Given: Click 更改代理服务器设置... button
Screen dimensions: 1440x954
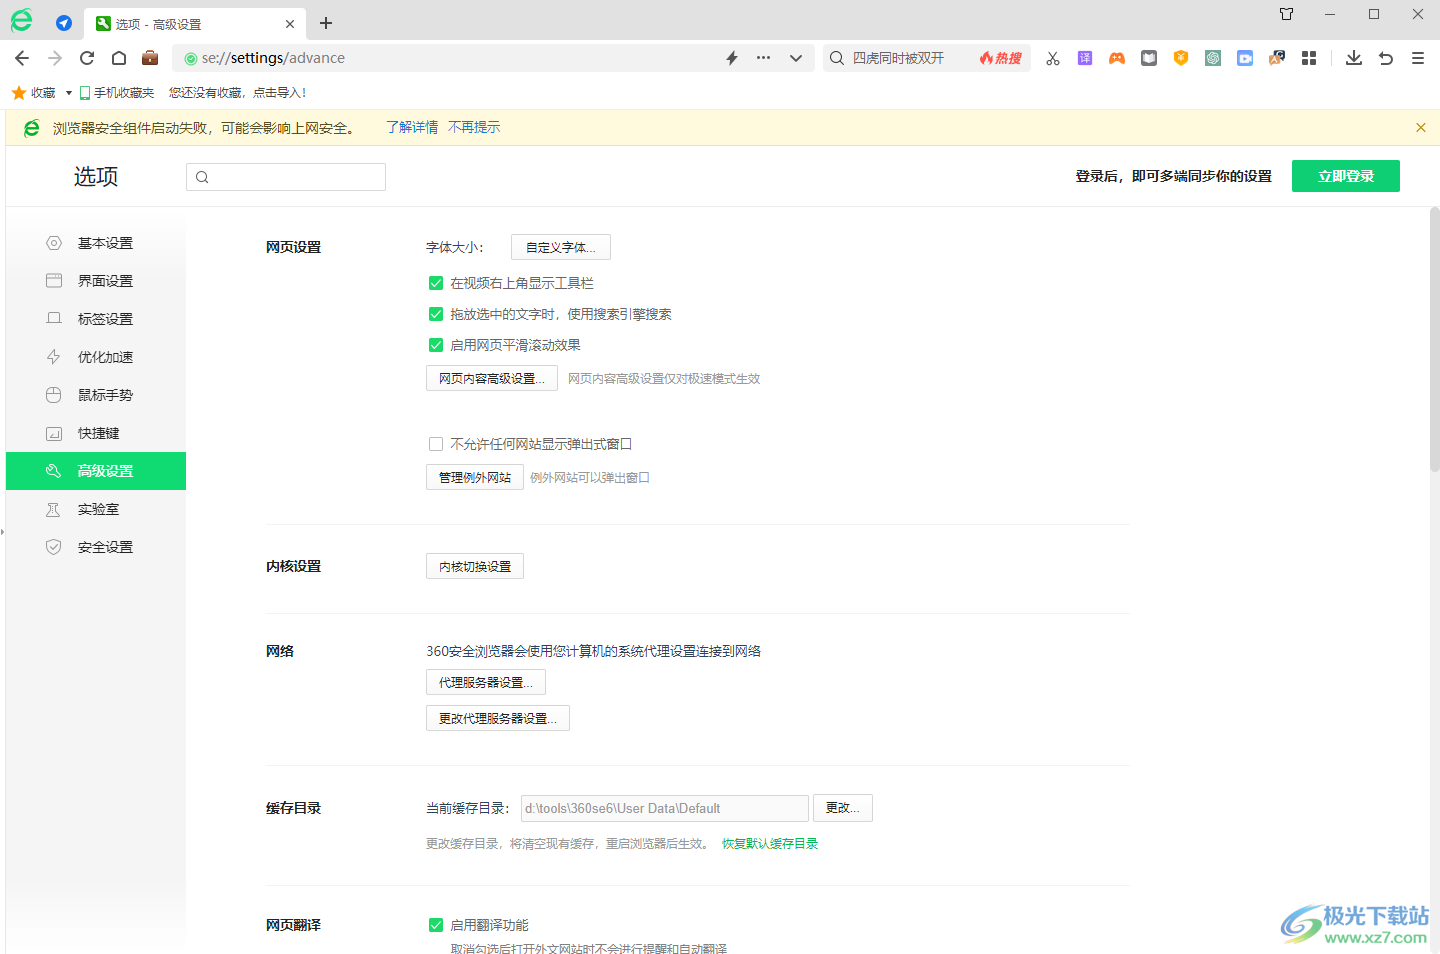Looking at the screenshot, I should [x=498, y=718].
